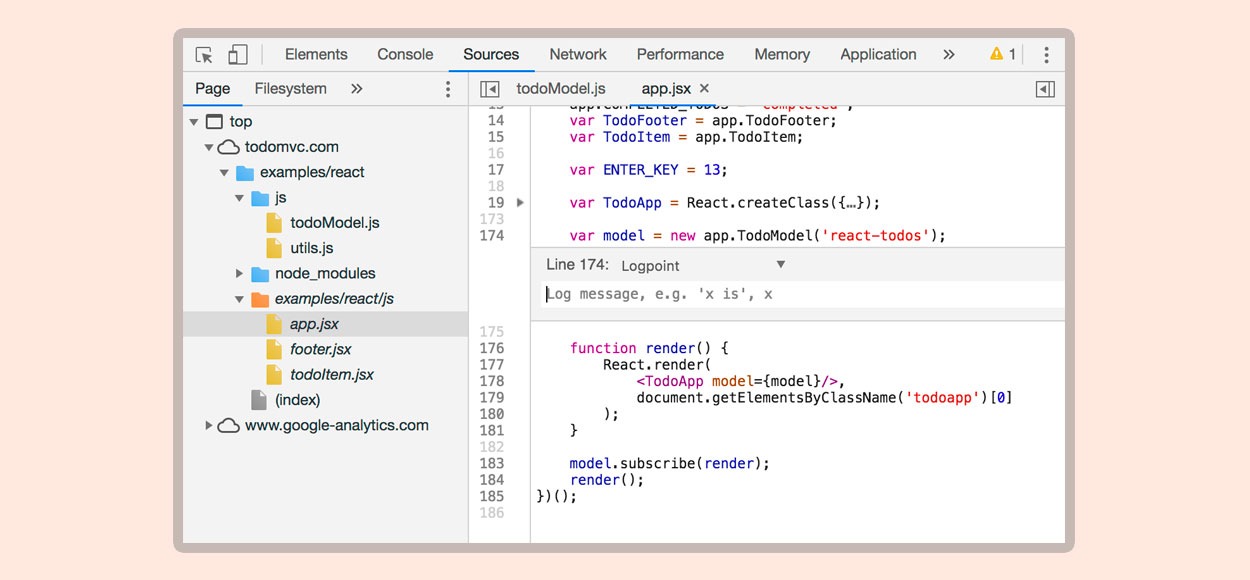Click the footer.jsx file icon

tap(274, 349)
